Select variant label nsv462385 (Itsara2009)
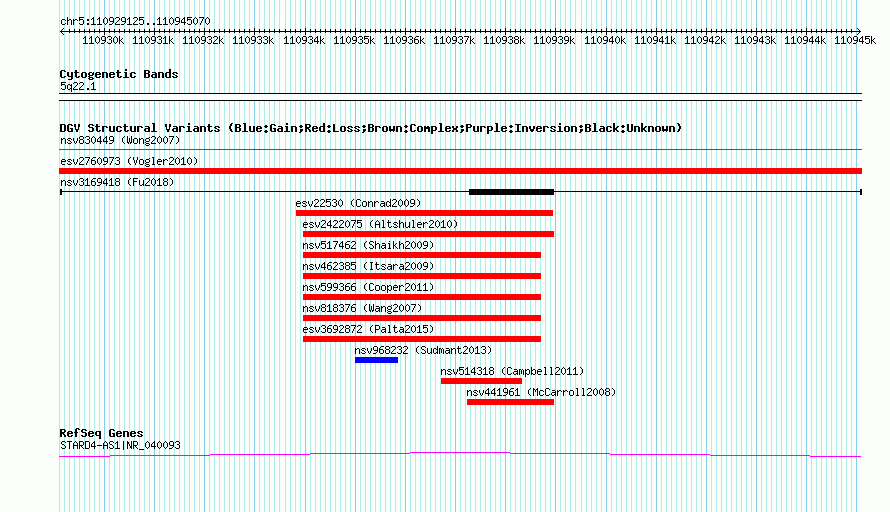Screen dimensions: 890x512 [x=368, y=266]
